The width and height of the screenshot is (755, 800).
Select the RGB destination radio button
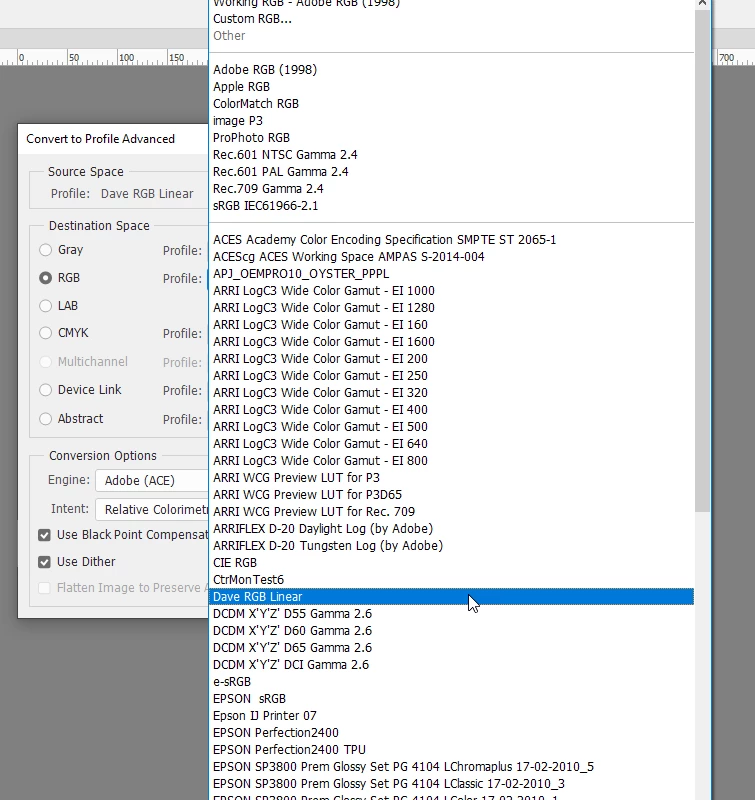pyautogui.click(x=45, y=278)
